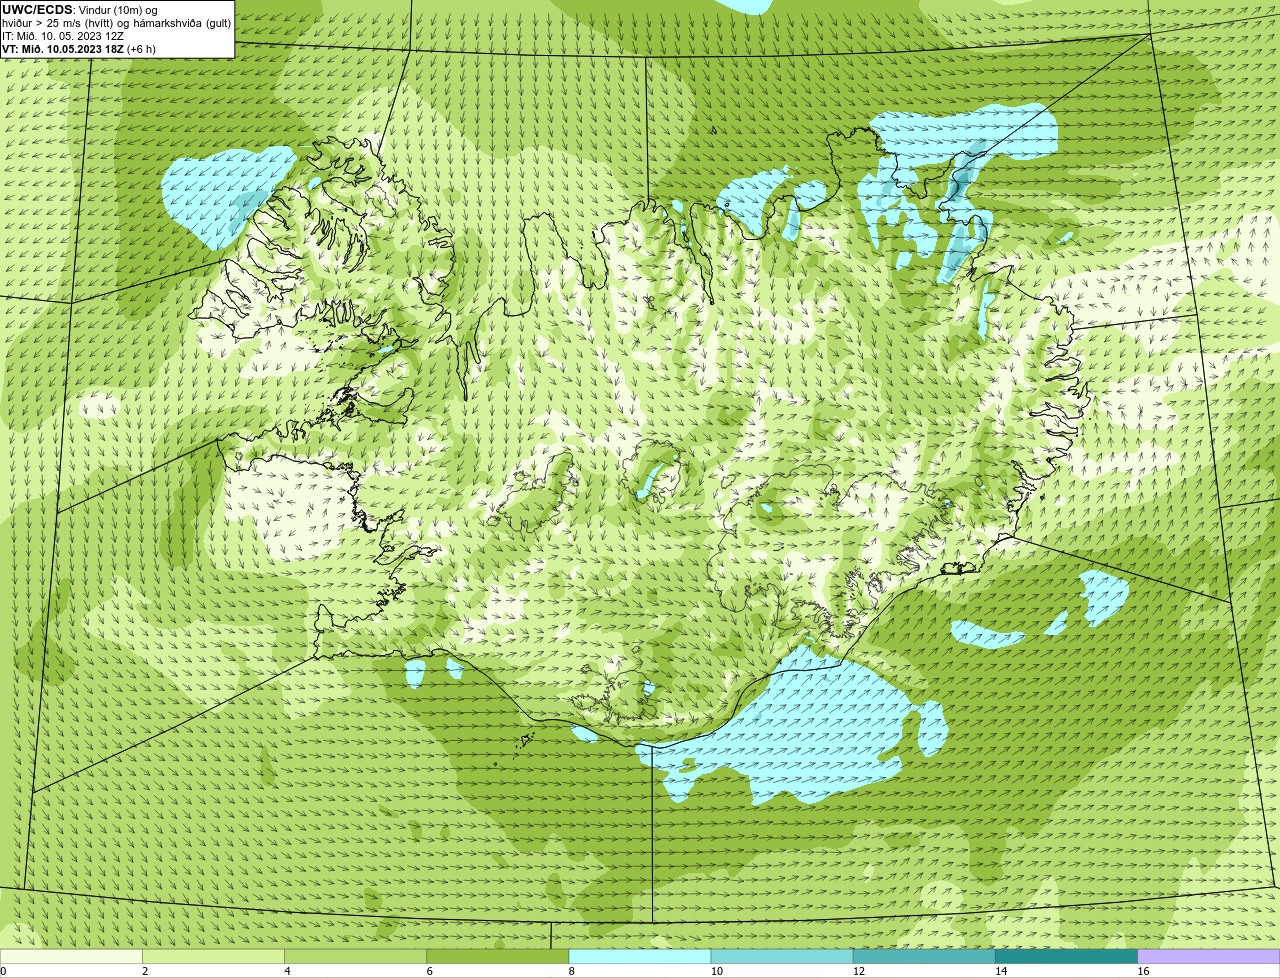Click the scale label "14"
The width and height of the screenshot is (1280, 978).
coord(1000,971)
